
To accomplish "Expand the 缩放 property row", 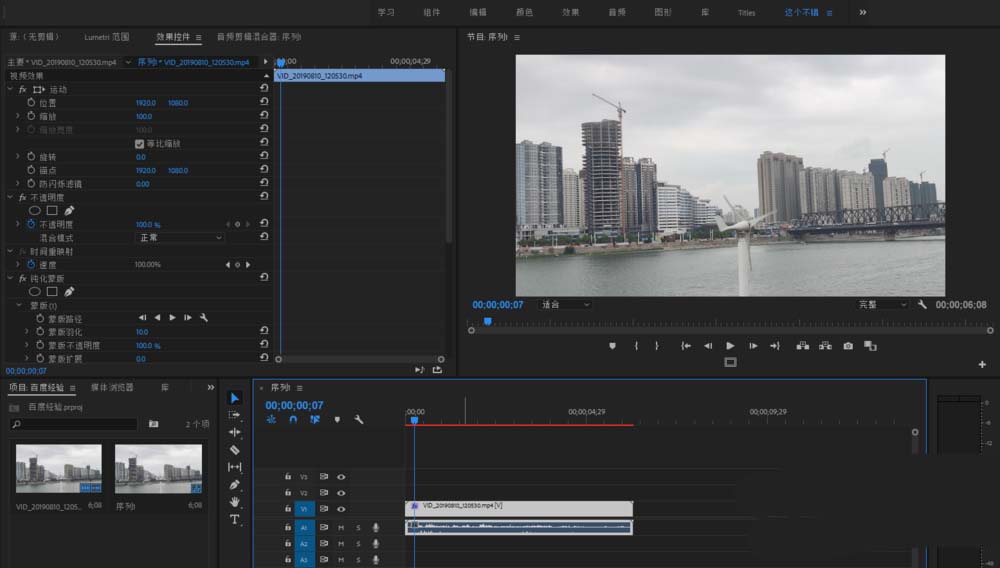I will click(18, 116).
